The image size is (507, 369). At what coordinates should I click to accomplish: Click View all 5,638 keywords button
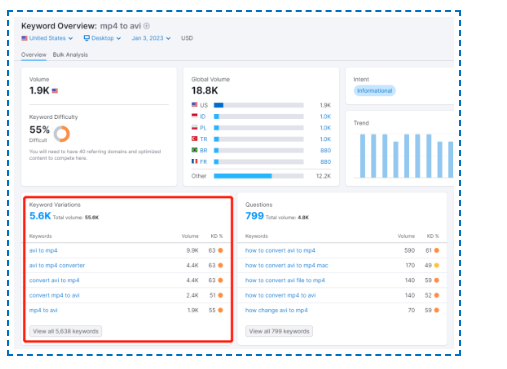(x=66, y=331)
